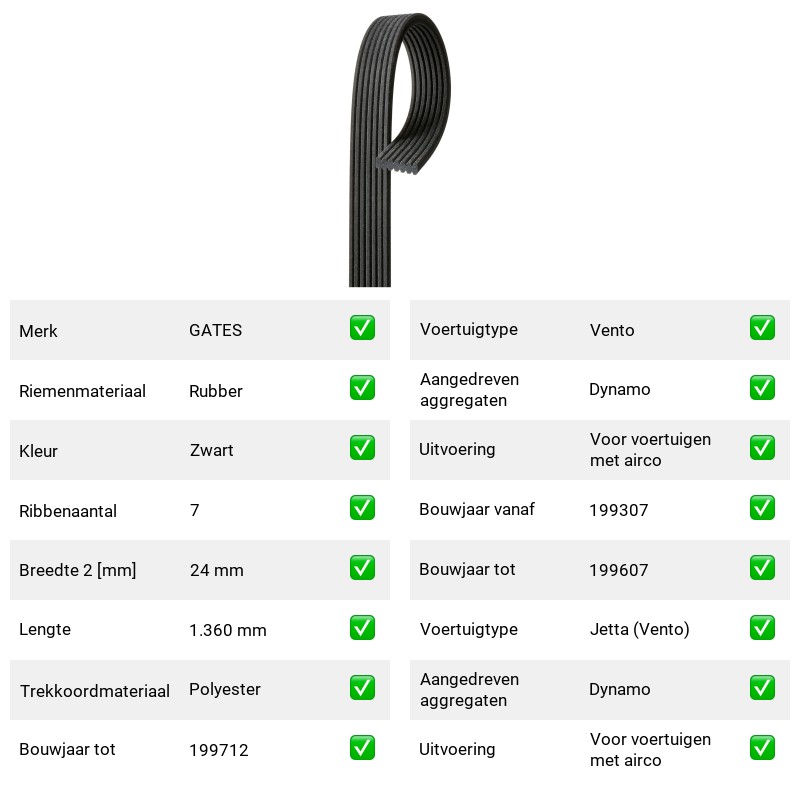Click the first Dynamo value
The image size is (800, 800).
(619, 389)
